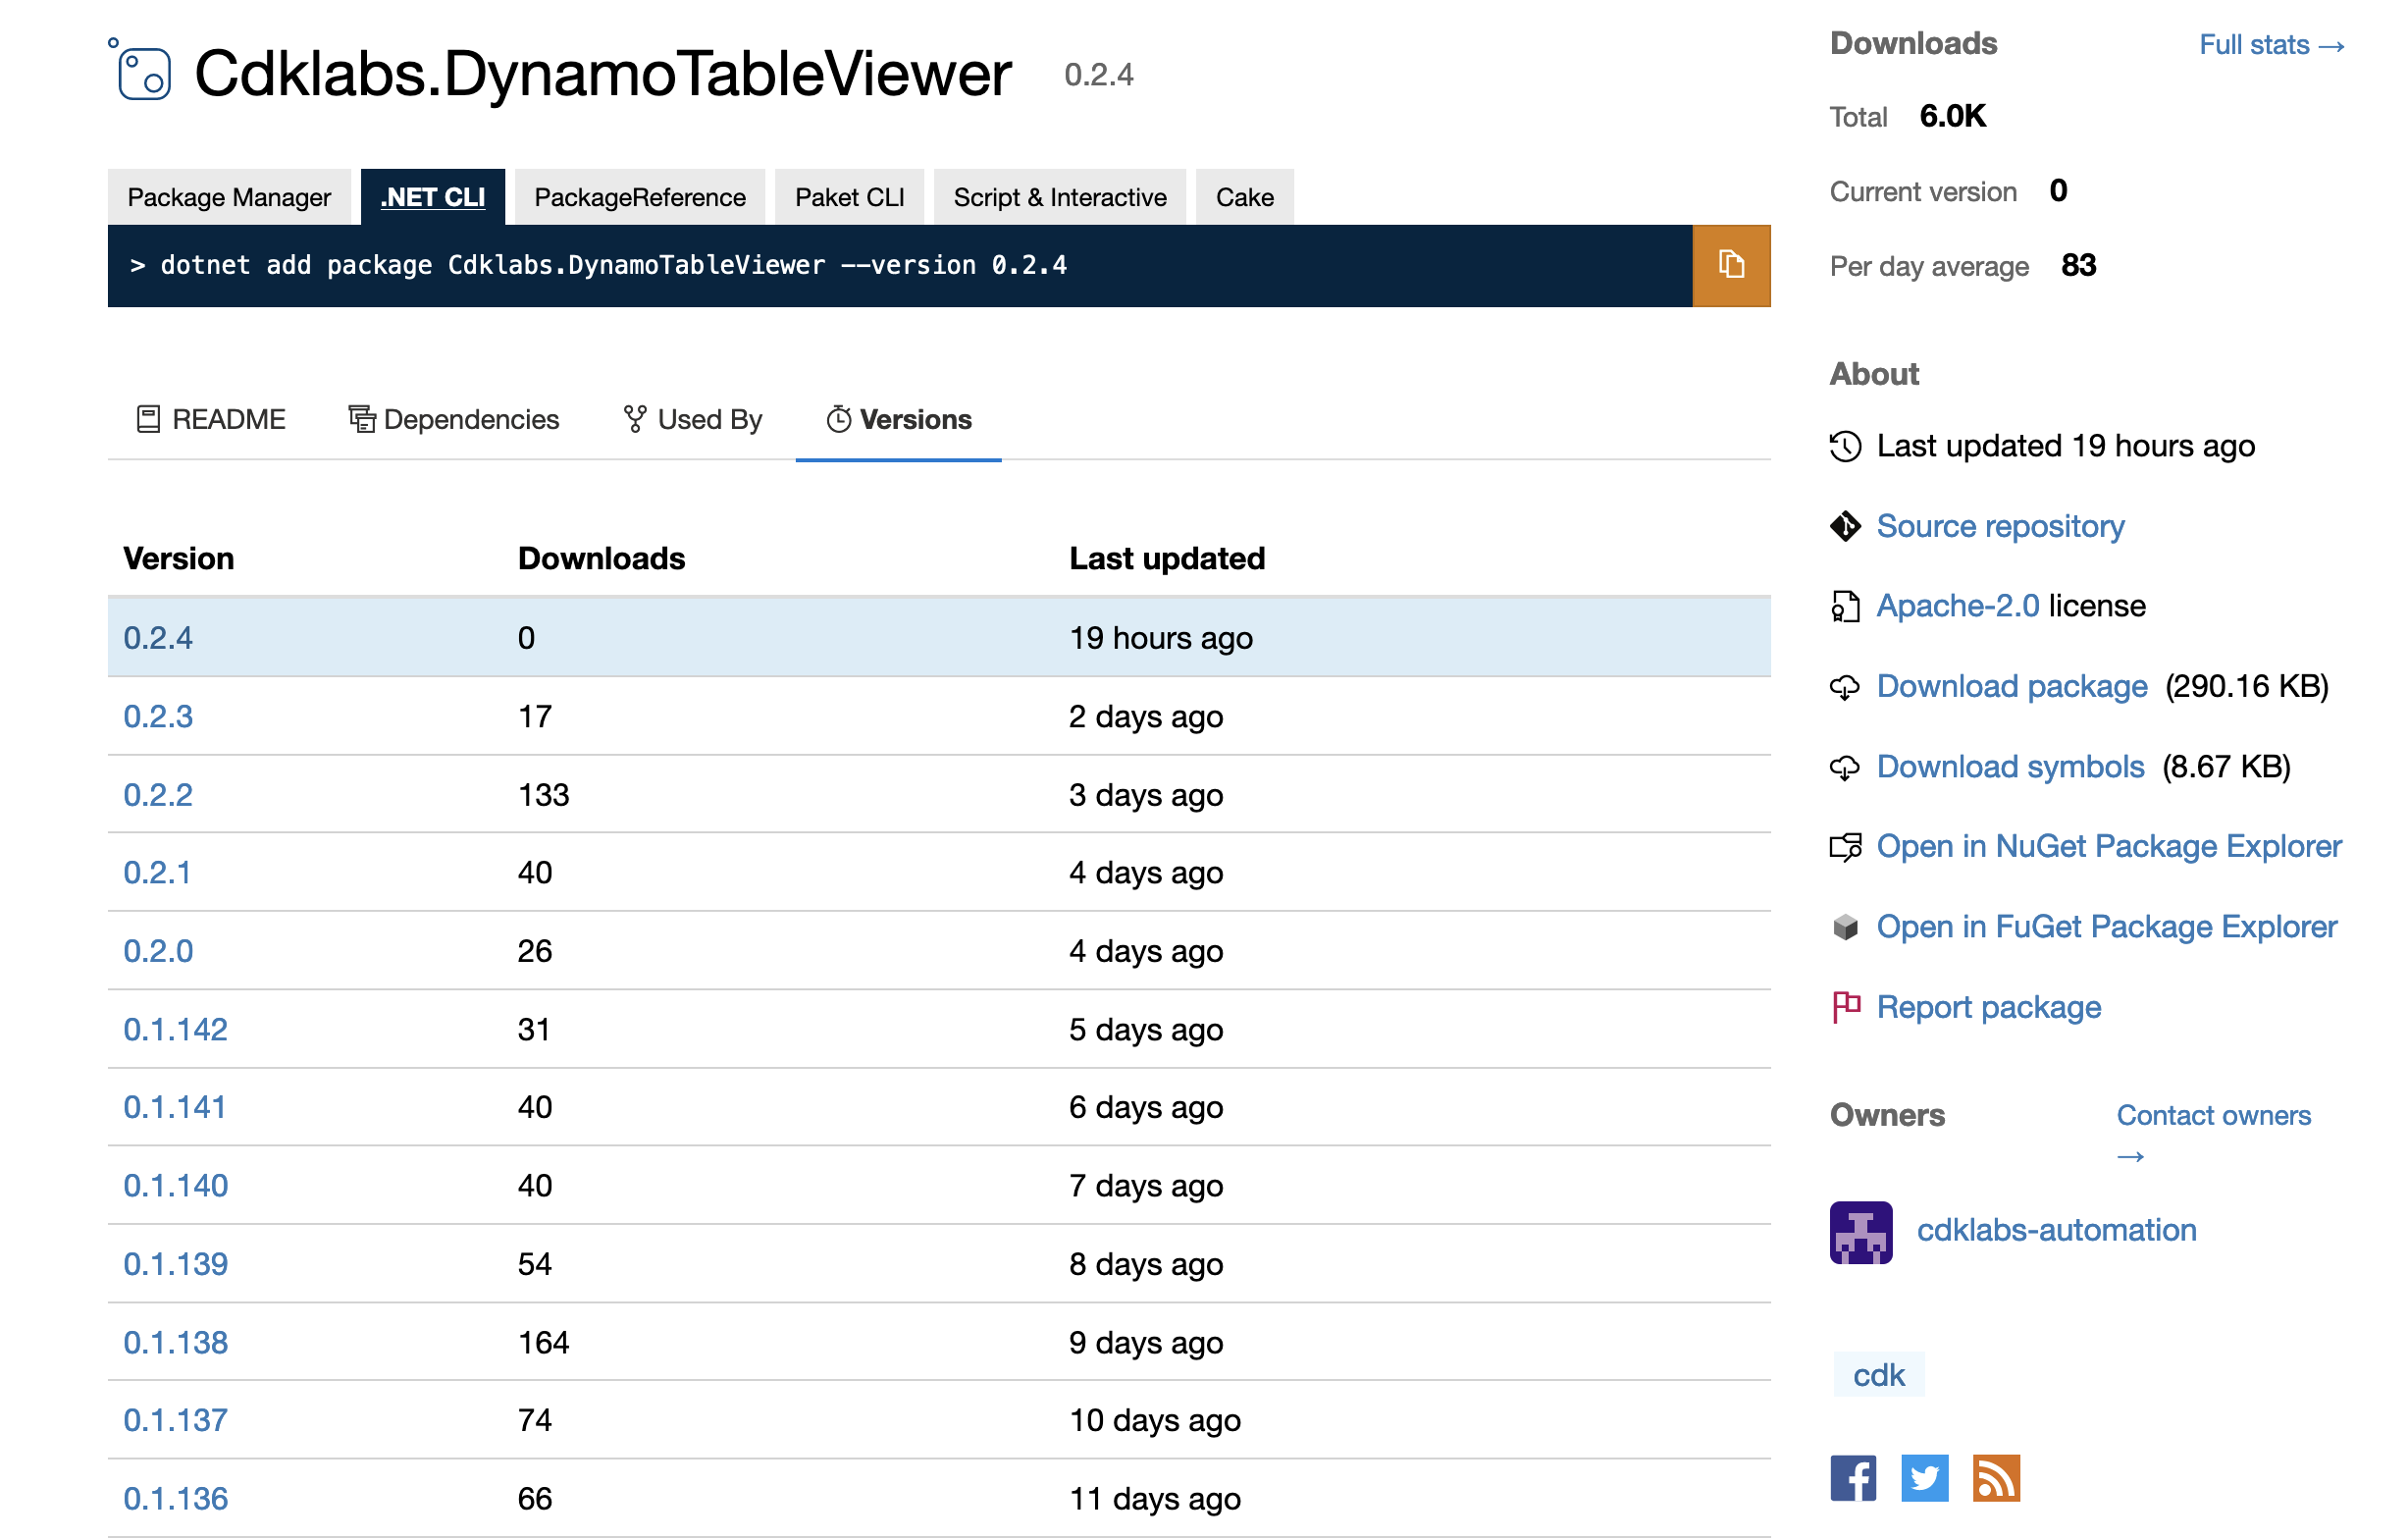Open version 0.1.142 link
The width and height of the screenshot is (2408, 1539).
175,1029
